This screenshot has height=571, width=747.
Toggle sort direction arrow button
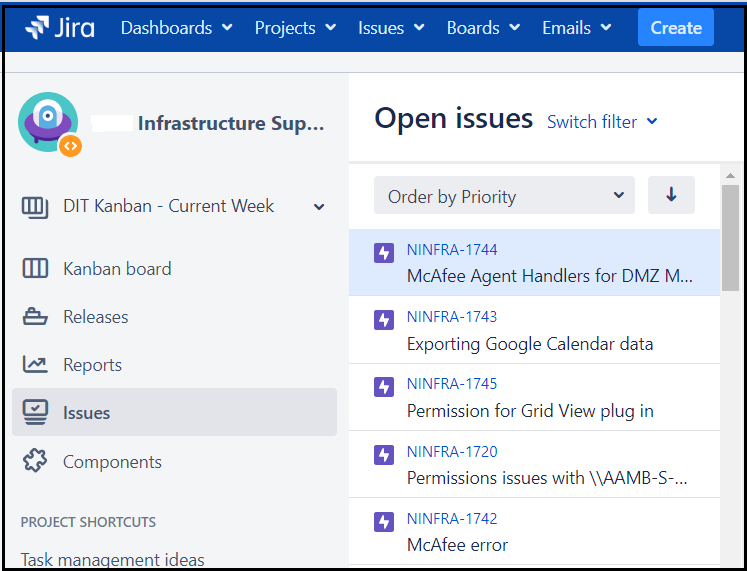pos(671,195)
